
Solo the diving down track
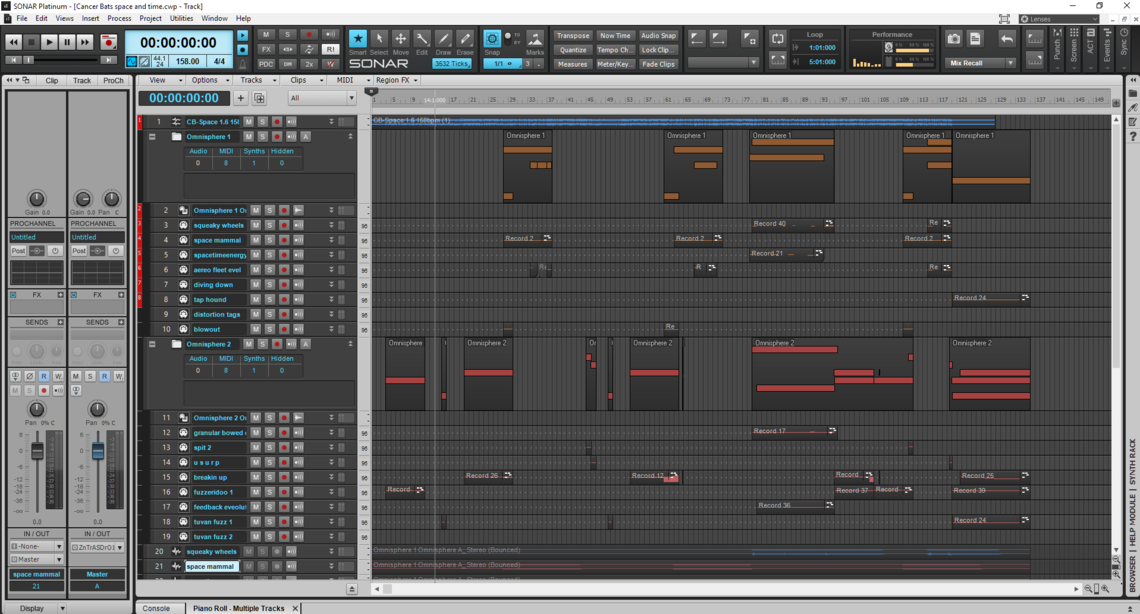point(270,285)
